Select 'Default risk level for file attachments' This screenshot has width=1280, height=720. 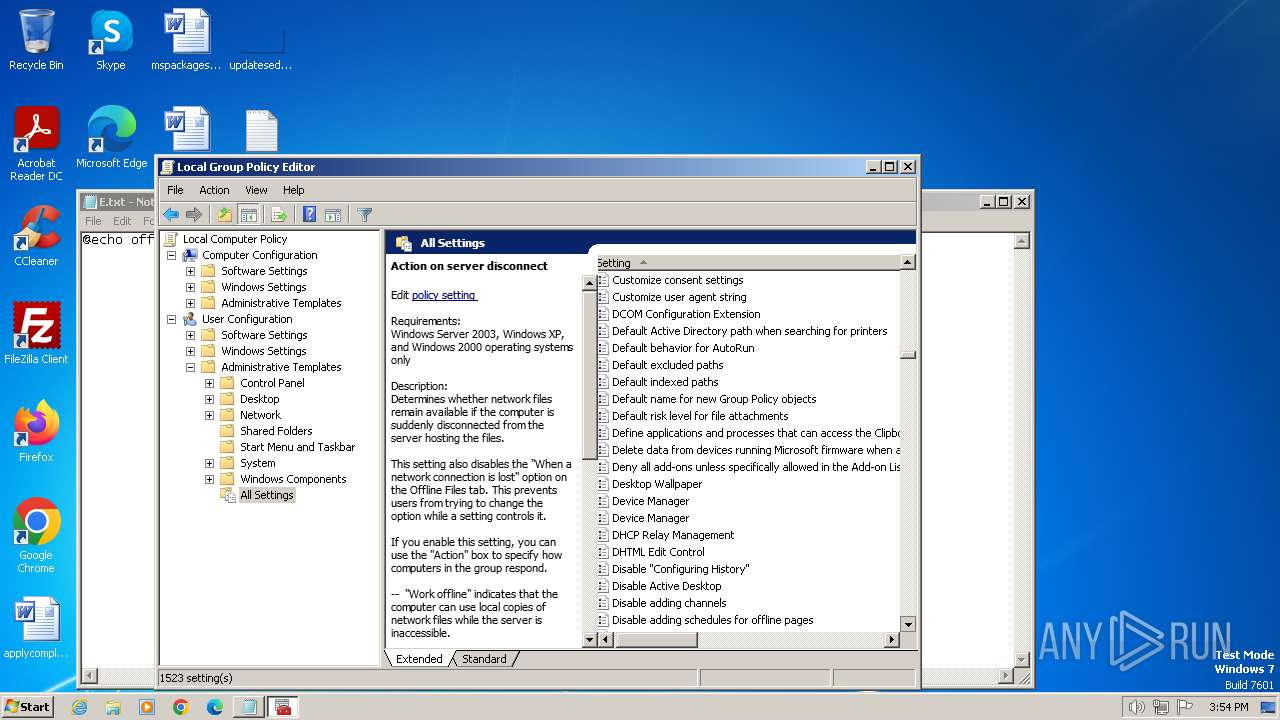700,416
